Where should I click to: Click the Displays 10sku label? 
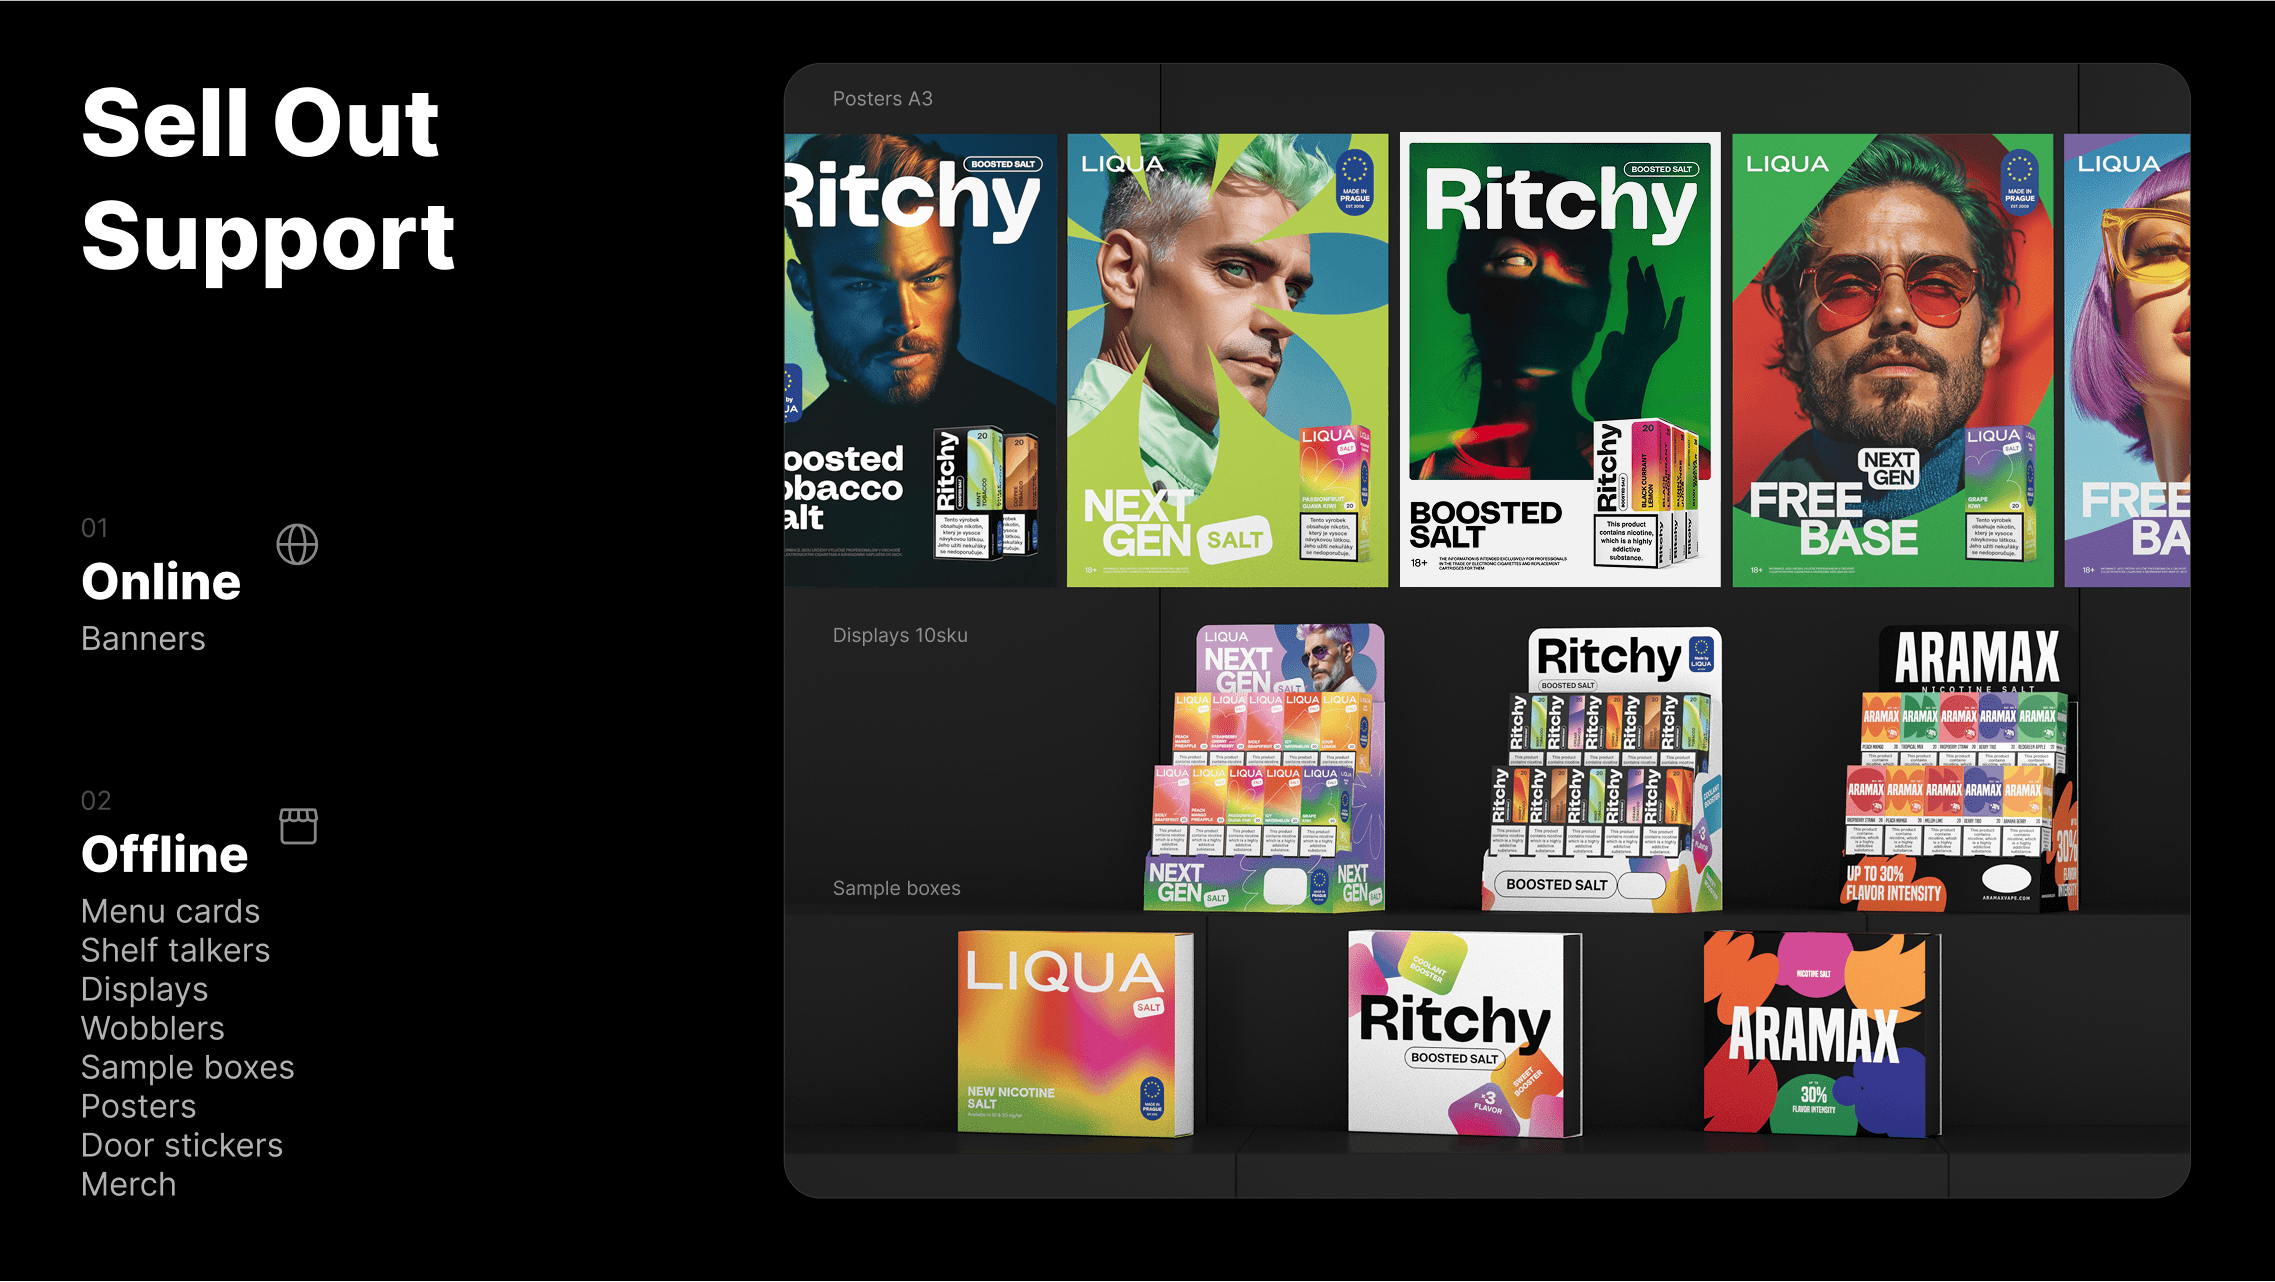click(x=900, y=636)
